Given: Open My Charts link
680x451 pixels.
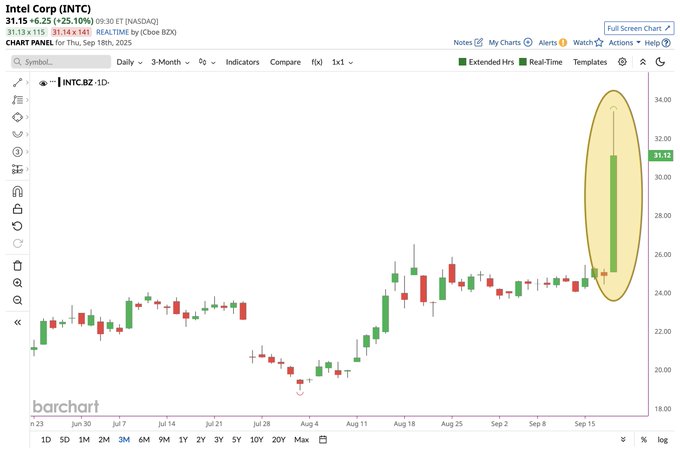Looking at the screenshot, I should (x=510, y=42).
